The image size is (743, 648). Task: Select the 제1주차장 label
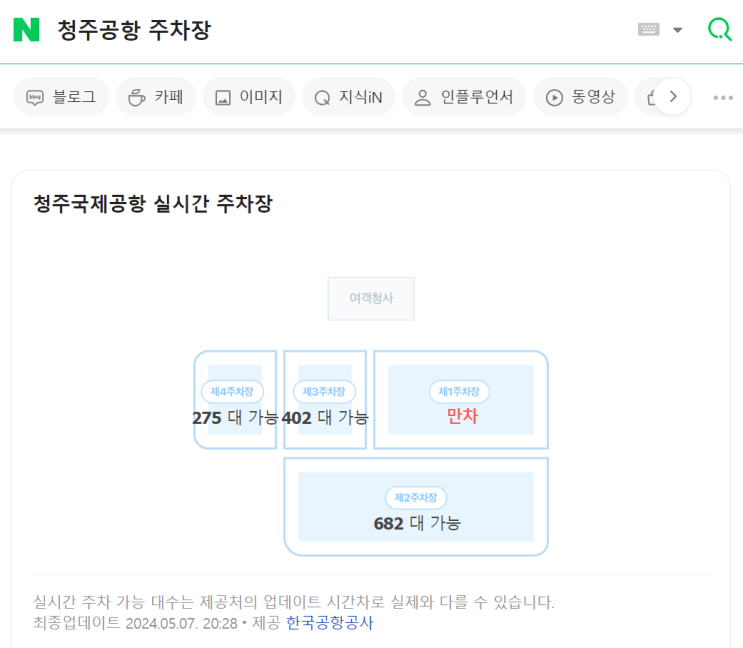tap(459, 391)
